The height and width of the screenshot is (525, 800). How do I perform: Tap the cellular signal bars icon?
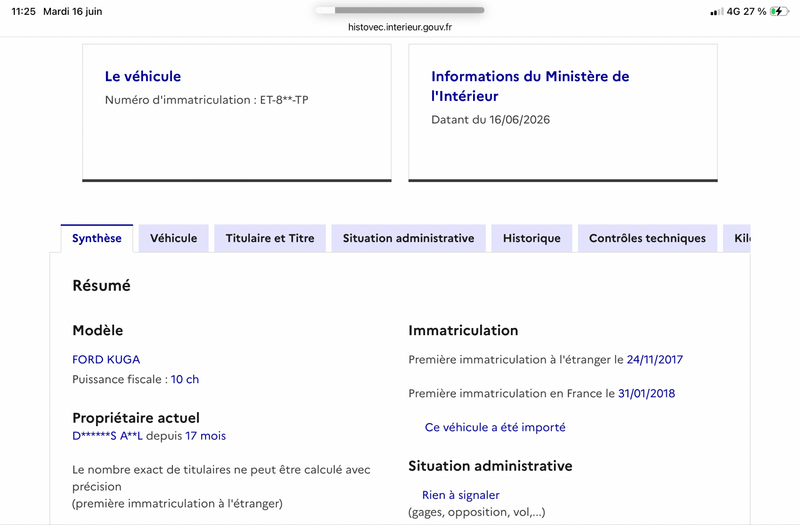coord(716,12)
